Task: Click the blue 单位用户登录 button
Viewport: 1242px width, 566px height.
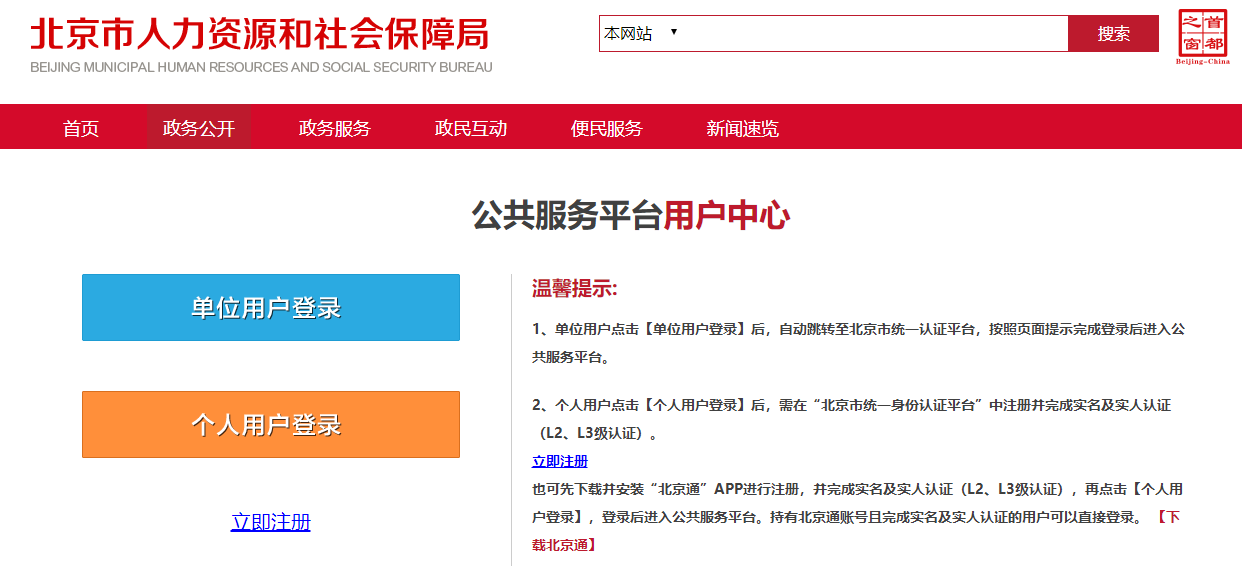Action: (271, 308)
